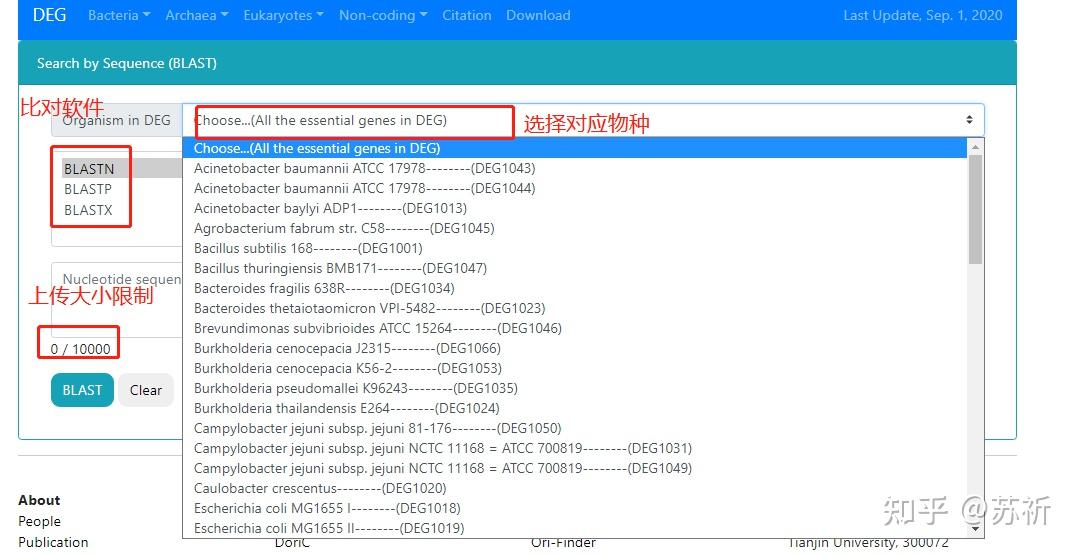This screenshot has height=555, width=1079.
Task: Open the Organism in DEG select box
Action: click(x=583, y=120)
